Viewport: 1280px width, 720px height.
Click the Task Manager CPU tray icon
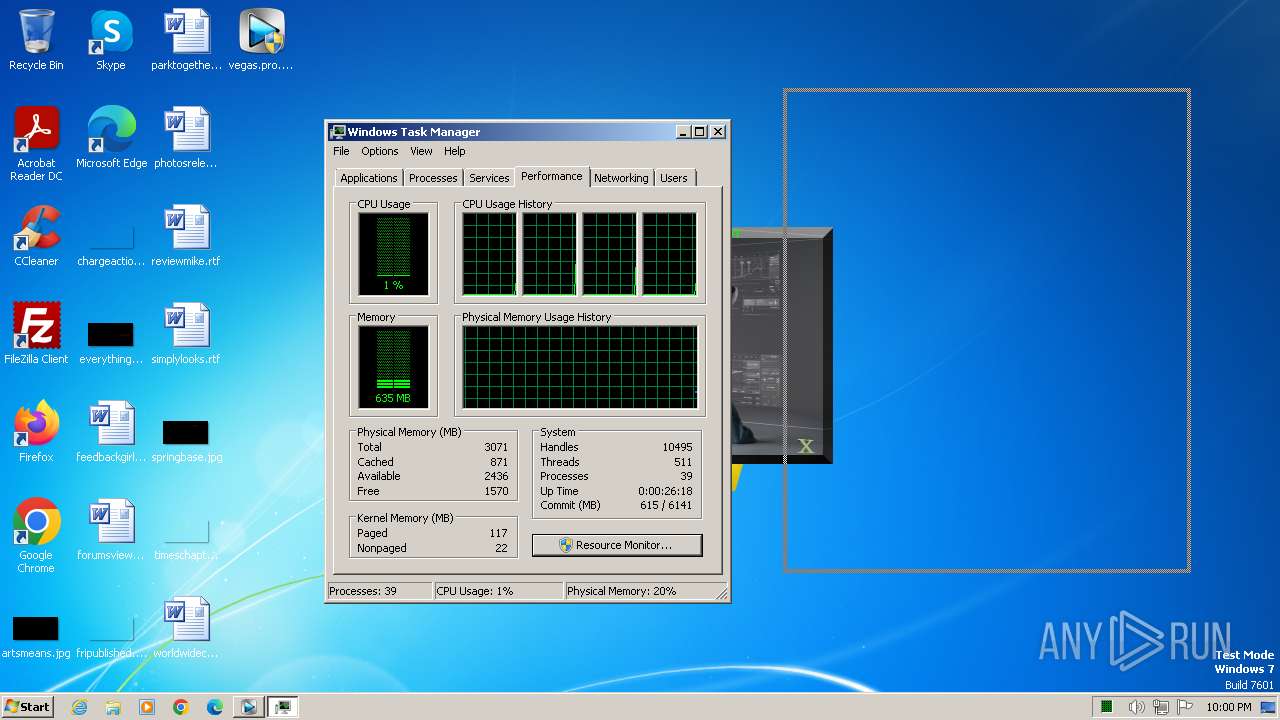point(1107,707)
